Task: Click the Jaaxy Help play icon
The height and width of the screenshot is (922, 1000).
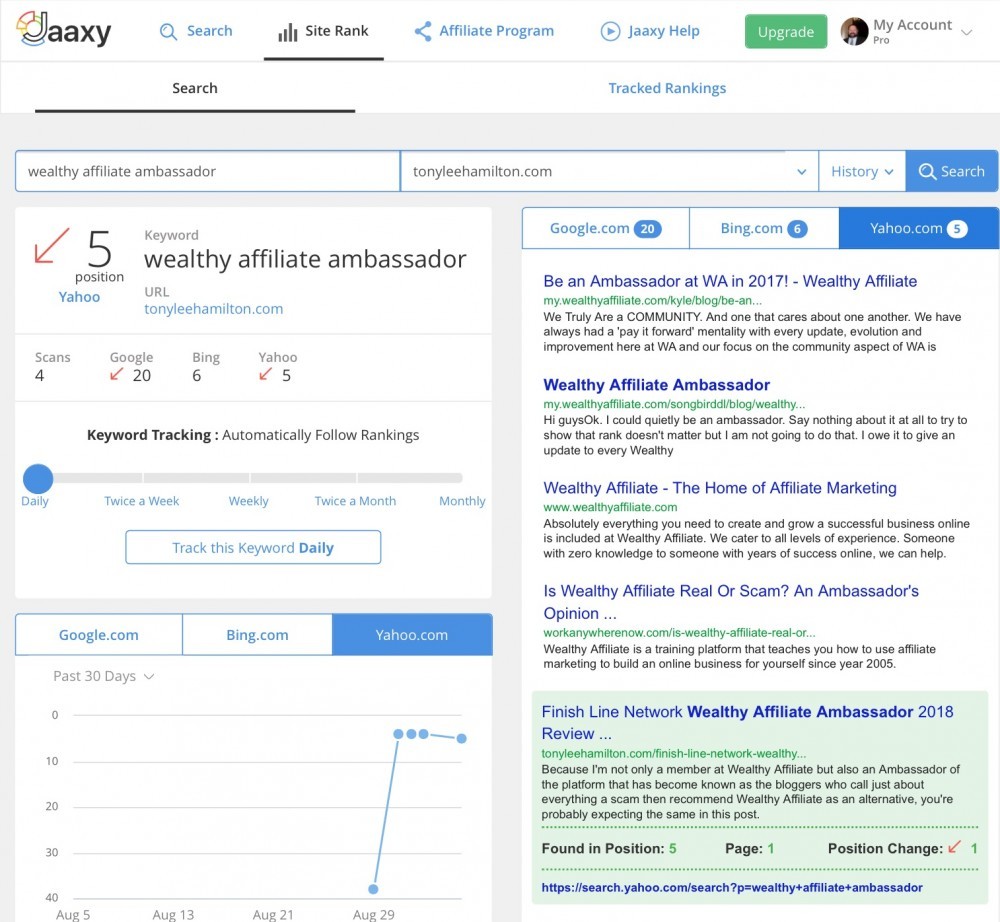Action: click(610, 31)
